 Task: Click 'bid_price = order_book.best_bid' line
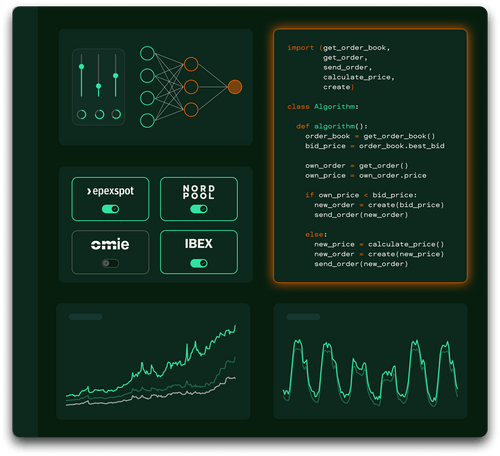coord(375,146)
